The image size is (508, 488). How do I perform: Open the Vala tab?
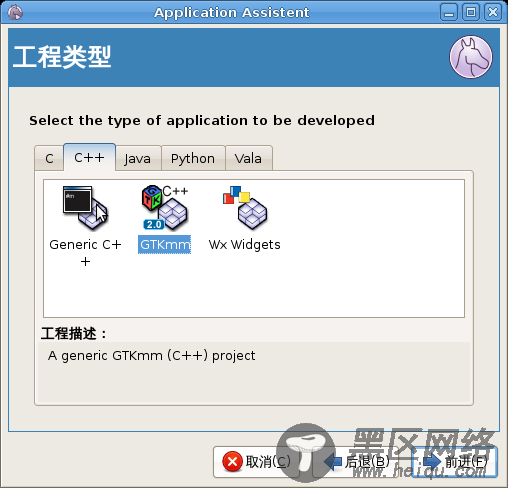(x=248, y=158)
